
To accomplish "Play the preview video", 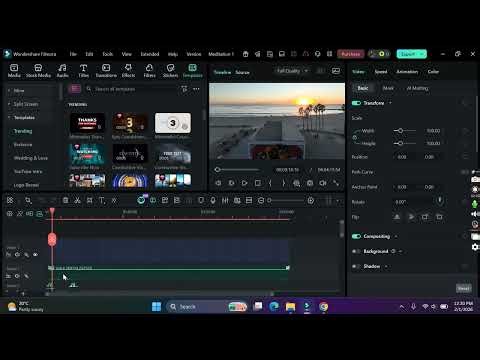I will (x=244, y=183).
